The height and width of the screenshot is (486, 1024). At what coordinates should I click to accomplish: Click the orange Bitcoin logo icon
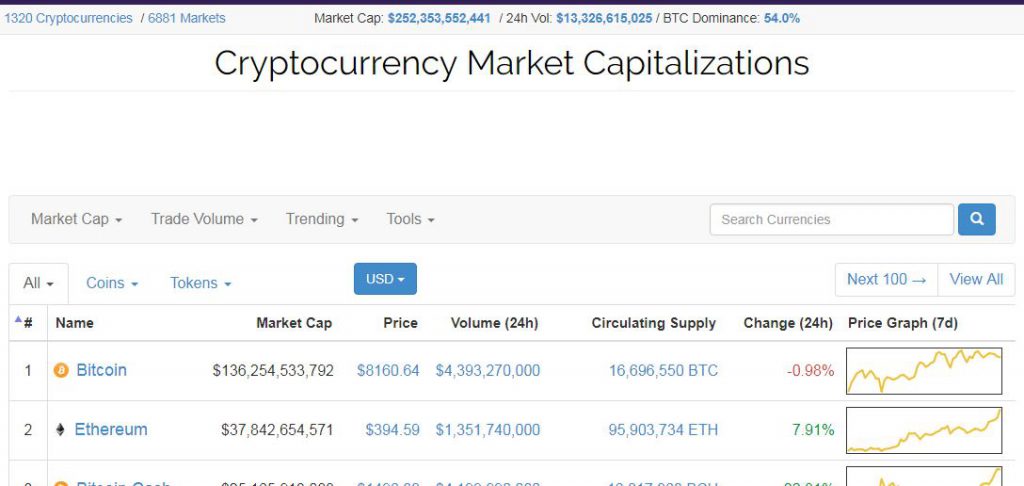click(61, 371)
